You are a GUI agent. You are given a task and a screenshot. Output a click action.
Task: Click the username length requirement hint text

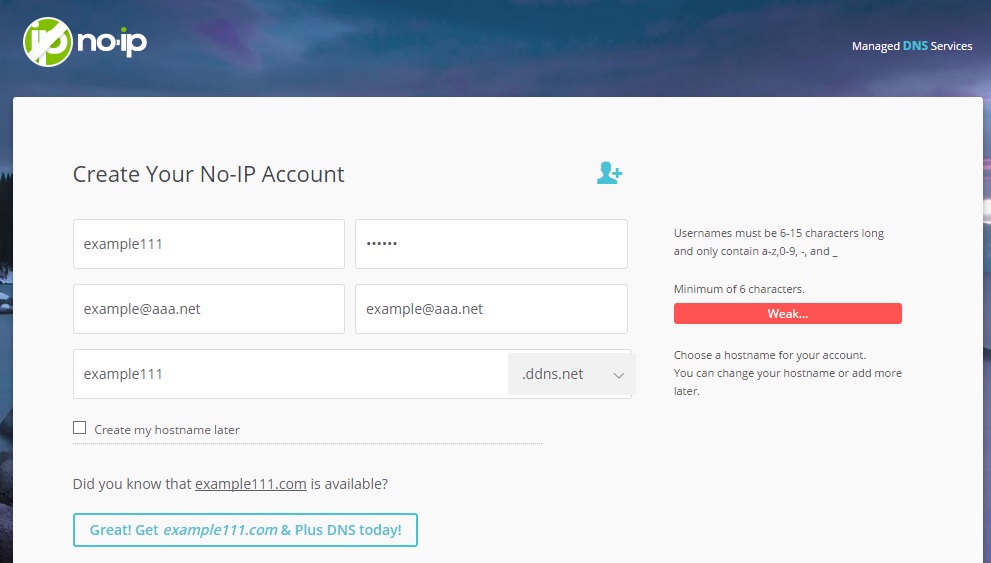click(778, 242)
